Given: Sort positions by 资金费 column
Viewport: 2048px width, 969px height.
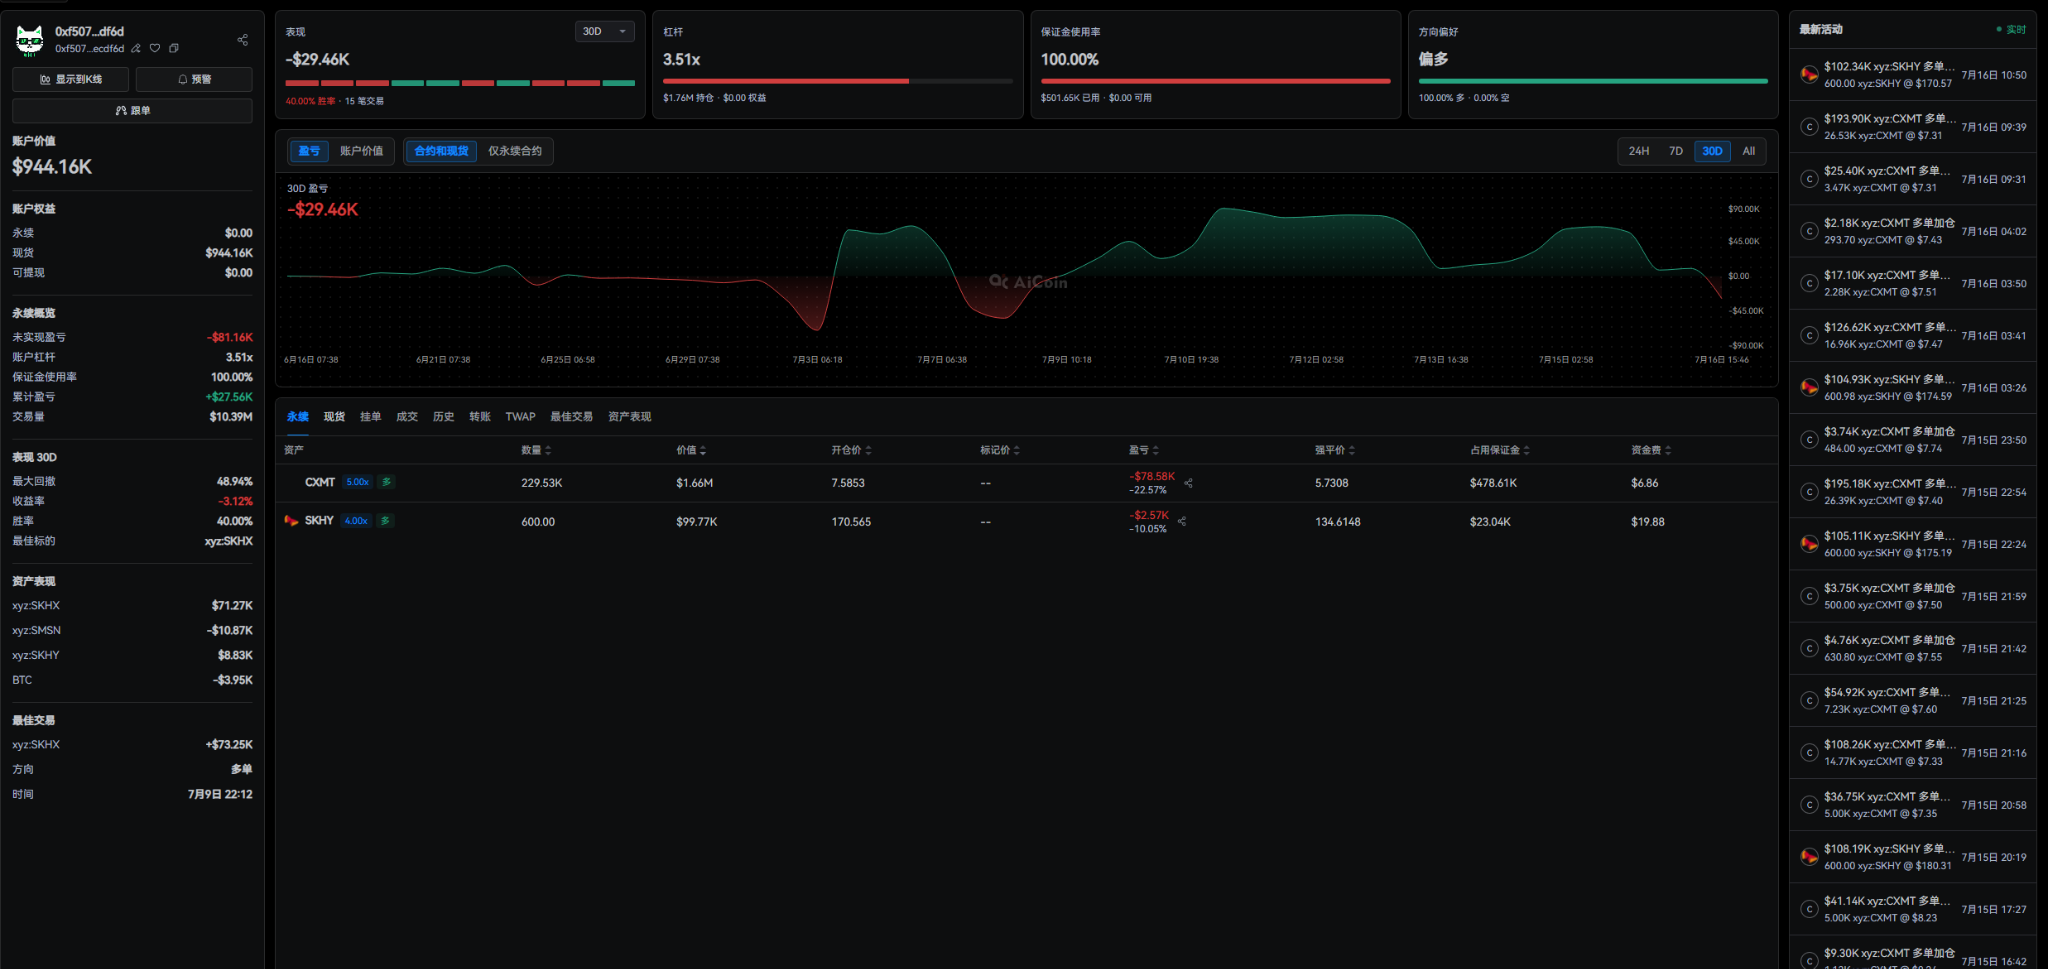Looking at the screenshot, I should pos(1651,450).
